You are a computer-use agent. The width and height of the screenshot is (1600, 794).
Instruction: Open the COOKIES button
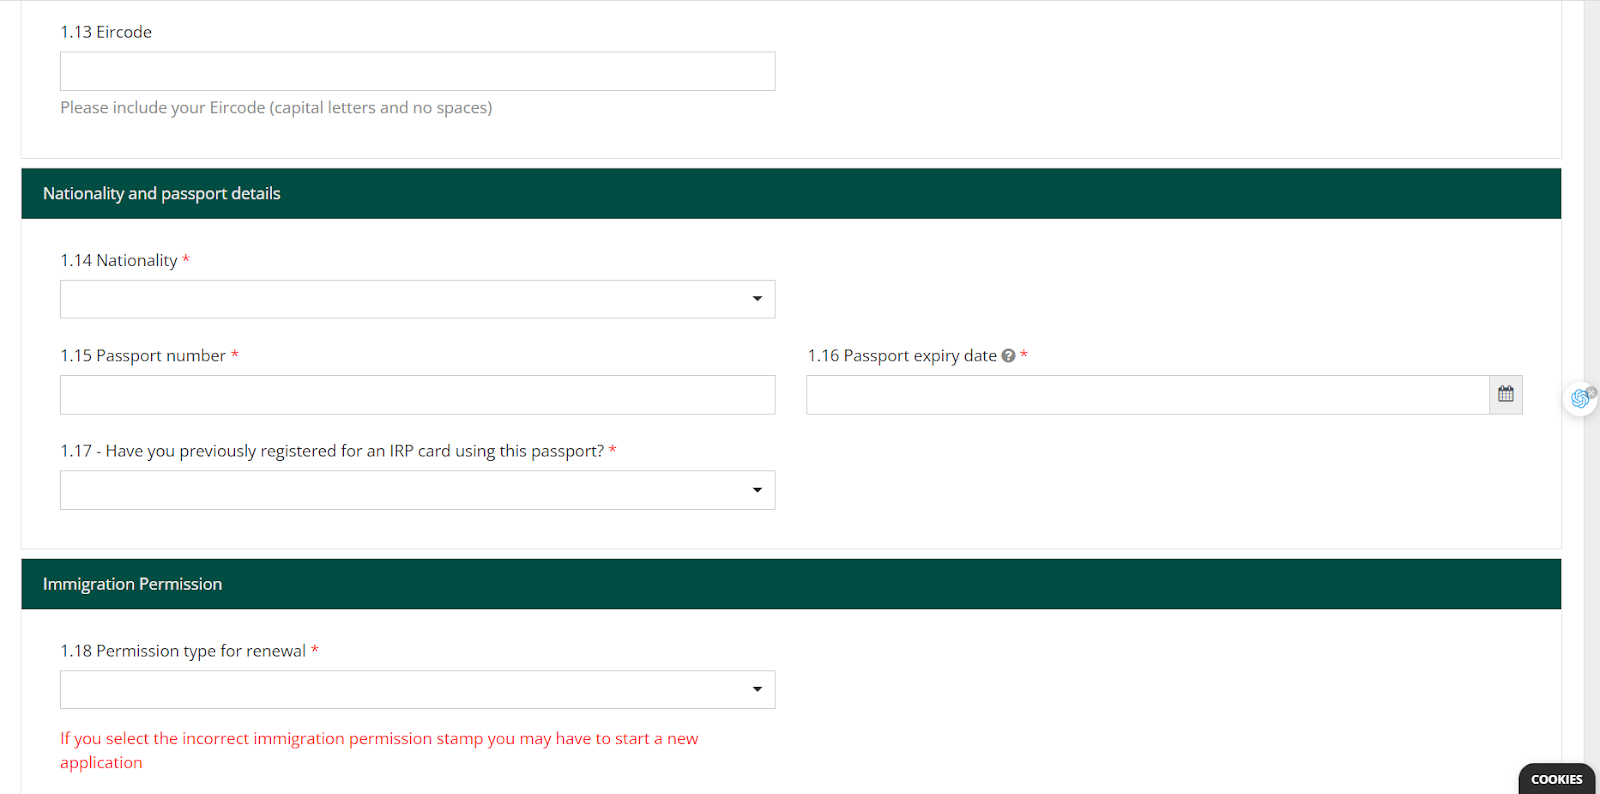[x=1557, y=779]
